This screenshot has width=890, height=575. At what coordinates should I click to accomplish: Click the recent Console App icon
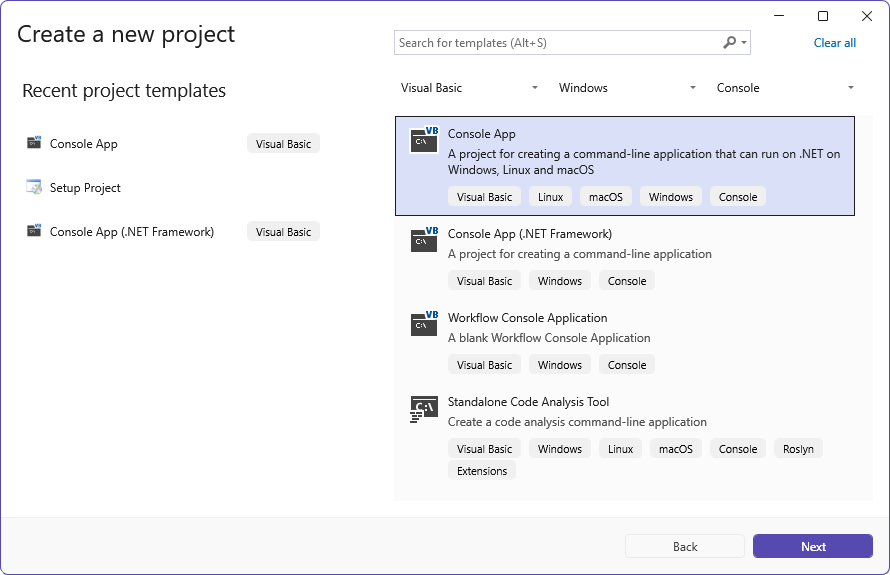[x=34, y=142]
